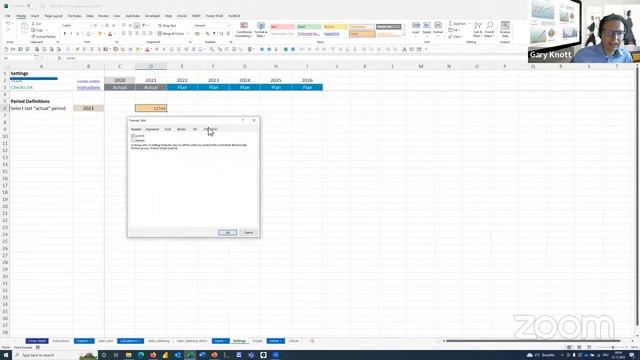Select the orange cell D6

tap(151, 108)
